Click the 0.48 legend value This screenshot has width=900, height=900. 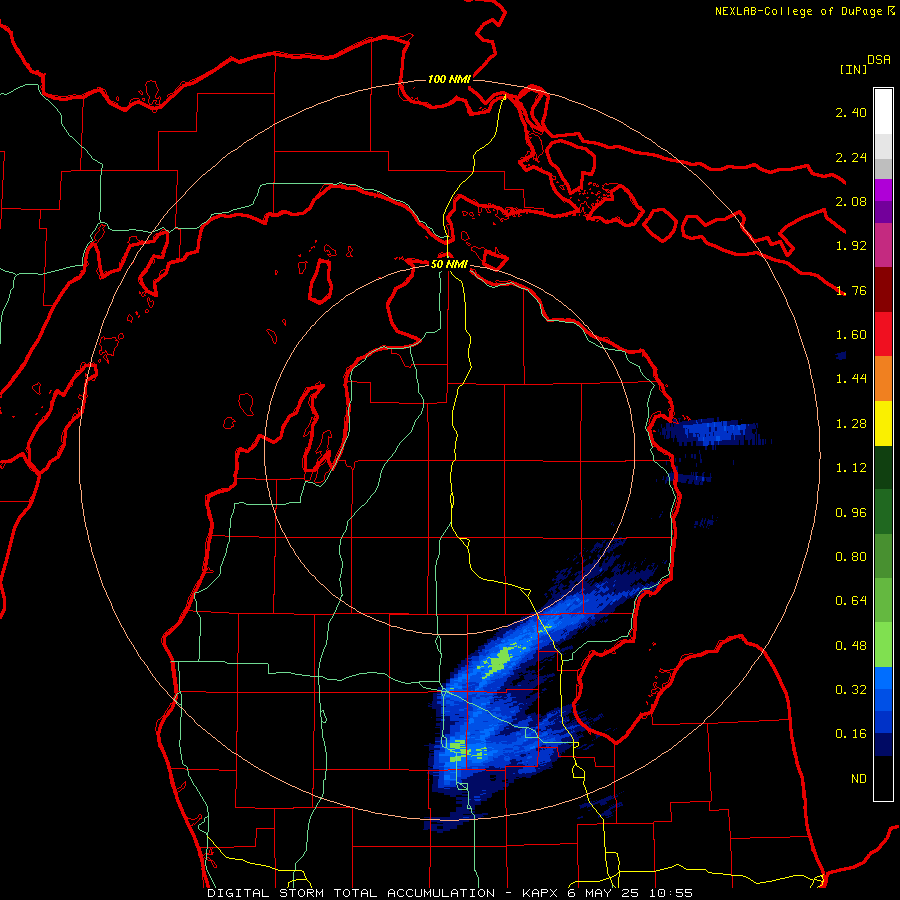(x=851, y=646)
